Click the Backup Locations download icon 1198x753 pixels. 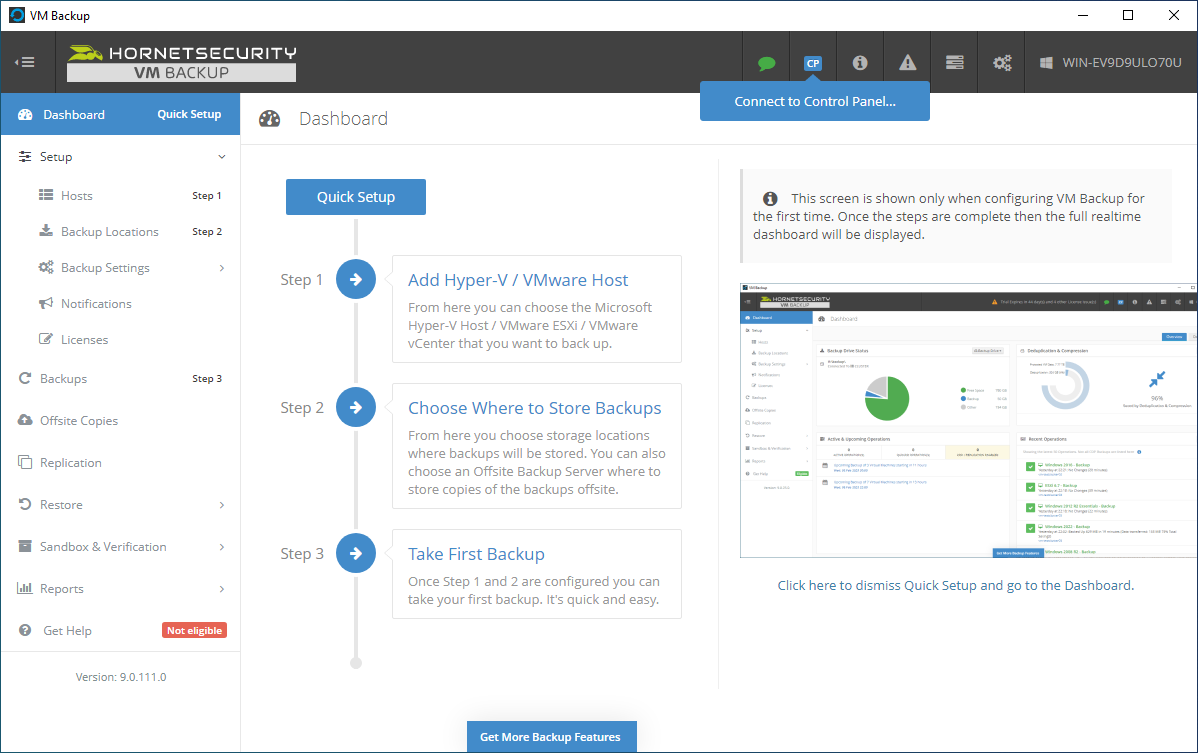[46, 231]
